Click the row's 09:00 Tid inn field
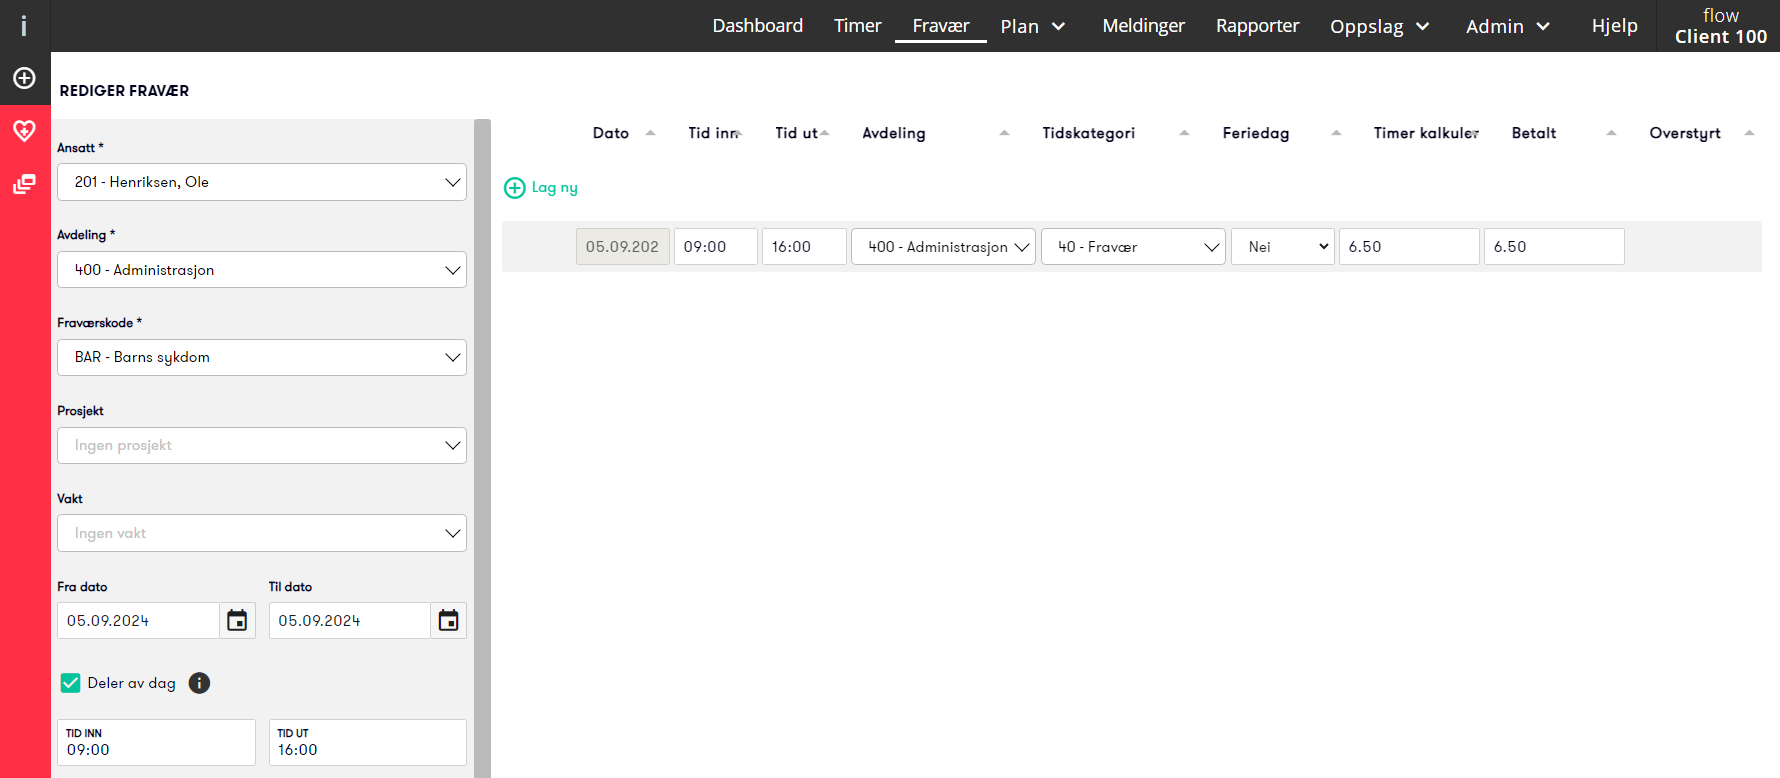The height and width of the screenshot is (778, 1780). (716, 247)
